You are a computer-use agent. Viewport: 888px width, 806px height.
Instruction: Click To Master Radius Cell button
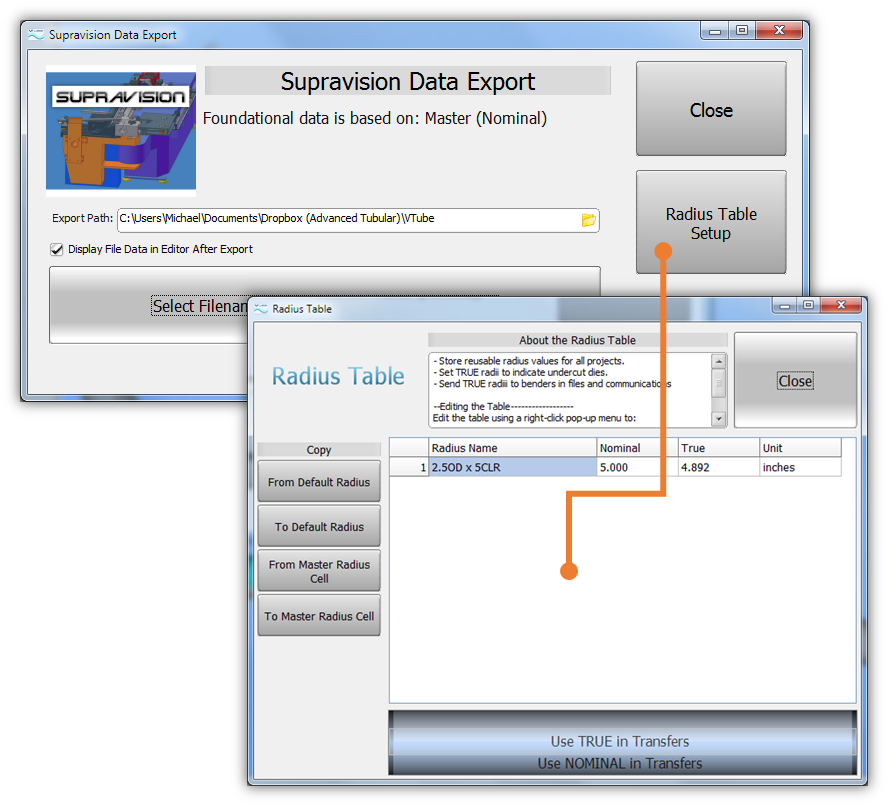coord(319,616)
